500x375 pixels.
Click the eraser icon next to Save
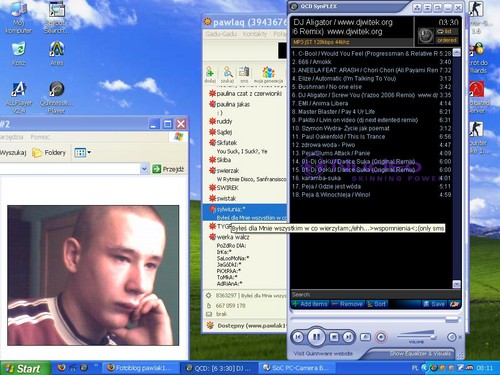pos(454,304)
